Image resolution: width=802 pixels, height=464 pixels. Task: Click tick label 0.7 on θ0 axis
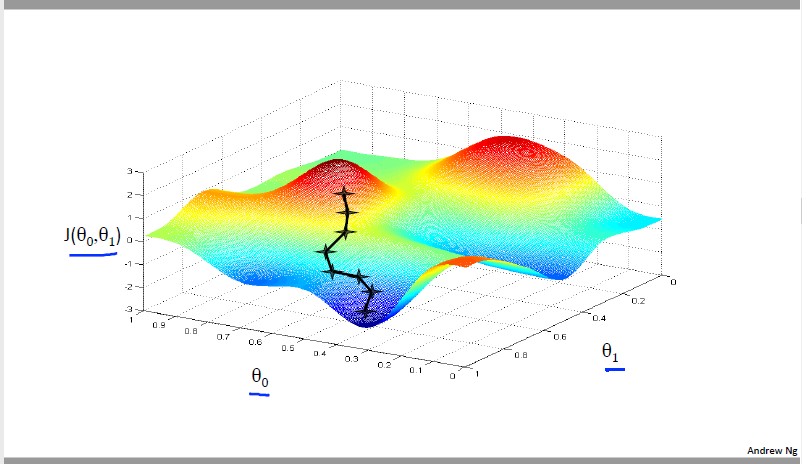[223, 337]
